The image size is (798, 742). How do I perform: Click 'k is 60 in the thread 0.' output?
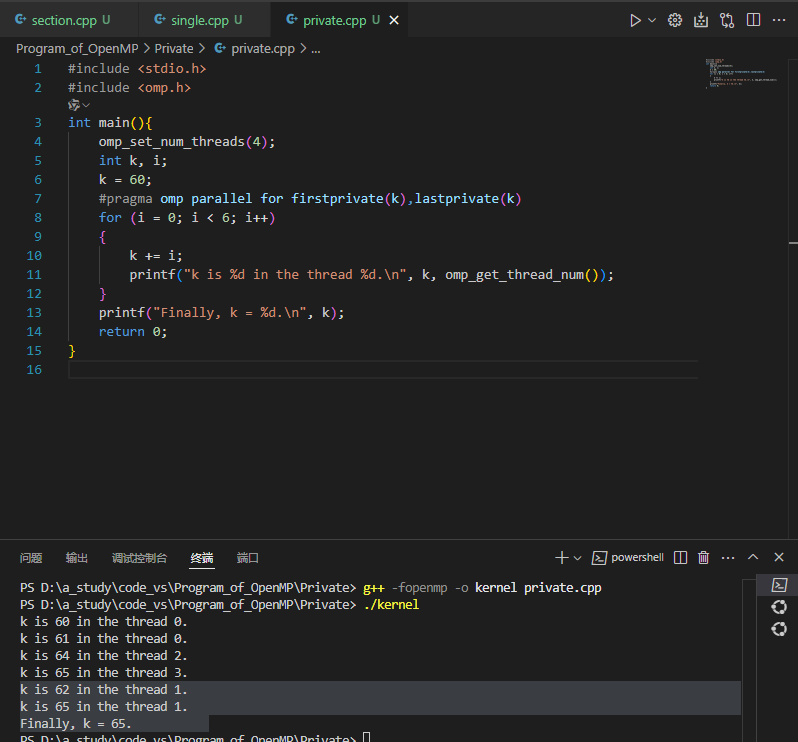(104, 622)
